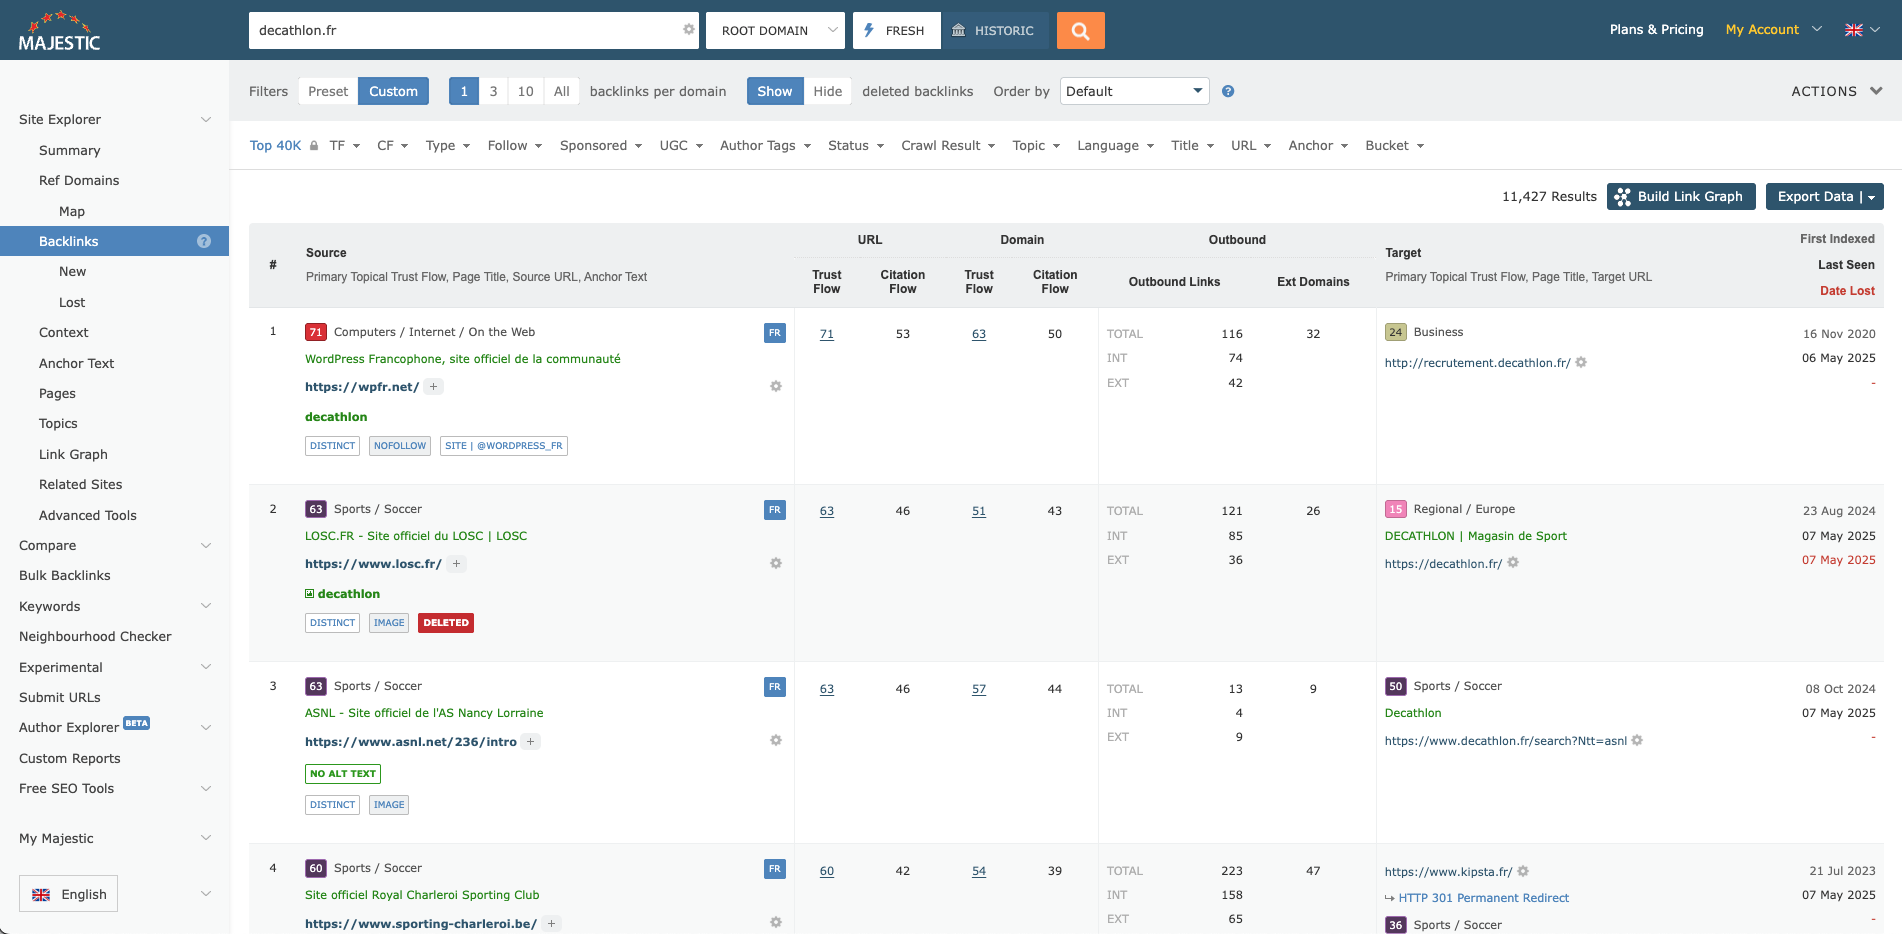Switch to the FRESH index
This screenshot has height=934, width=1902.
pyautogui.click(x=896, y=31)
